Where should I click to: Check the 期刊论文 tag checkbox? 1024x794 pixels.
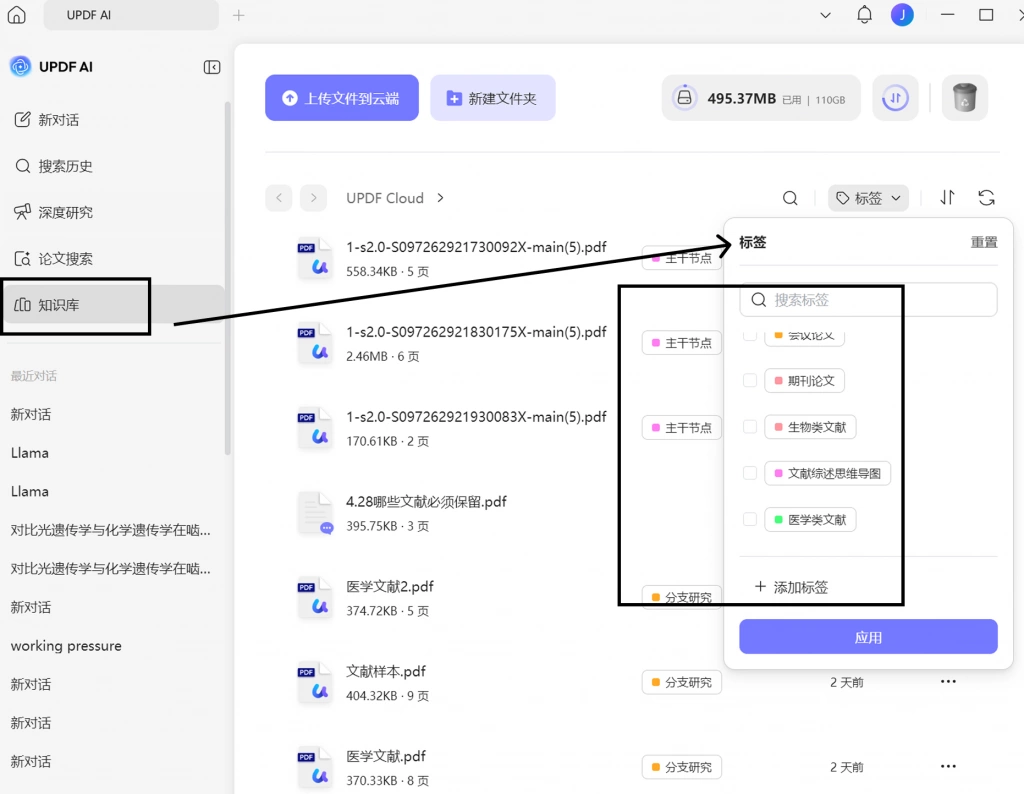[x=750, y=381]
